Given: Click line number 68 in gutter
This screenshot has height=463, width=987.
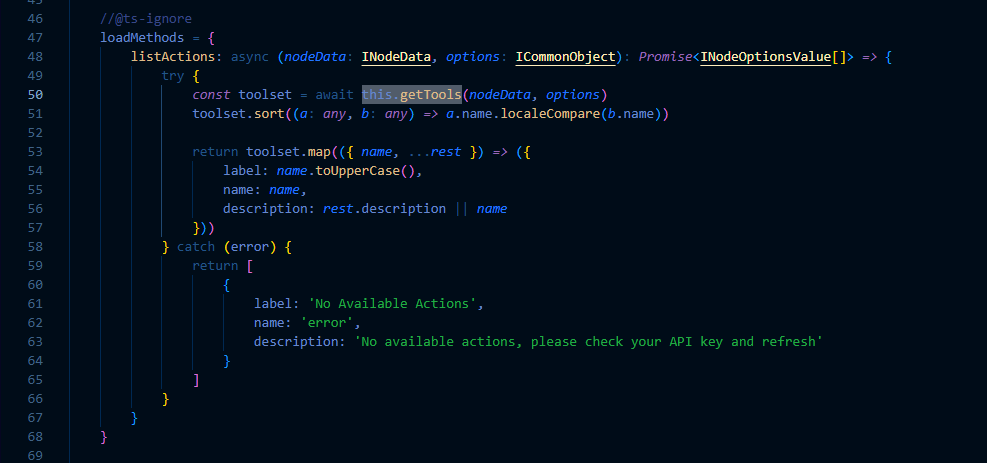Looking at the screenshot, I should coord(35,436).
